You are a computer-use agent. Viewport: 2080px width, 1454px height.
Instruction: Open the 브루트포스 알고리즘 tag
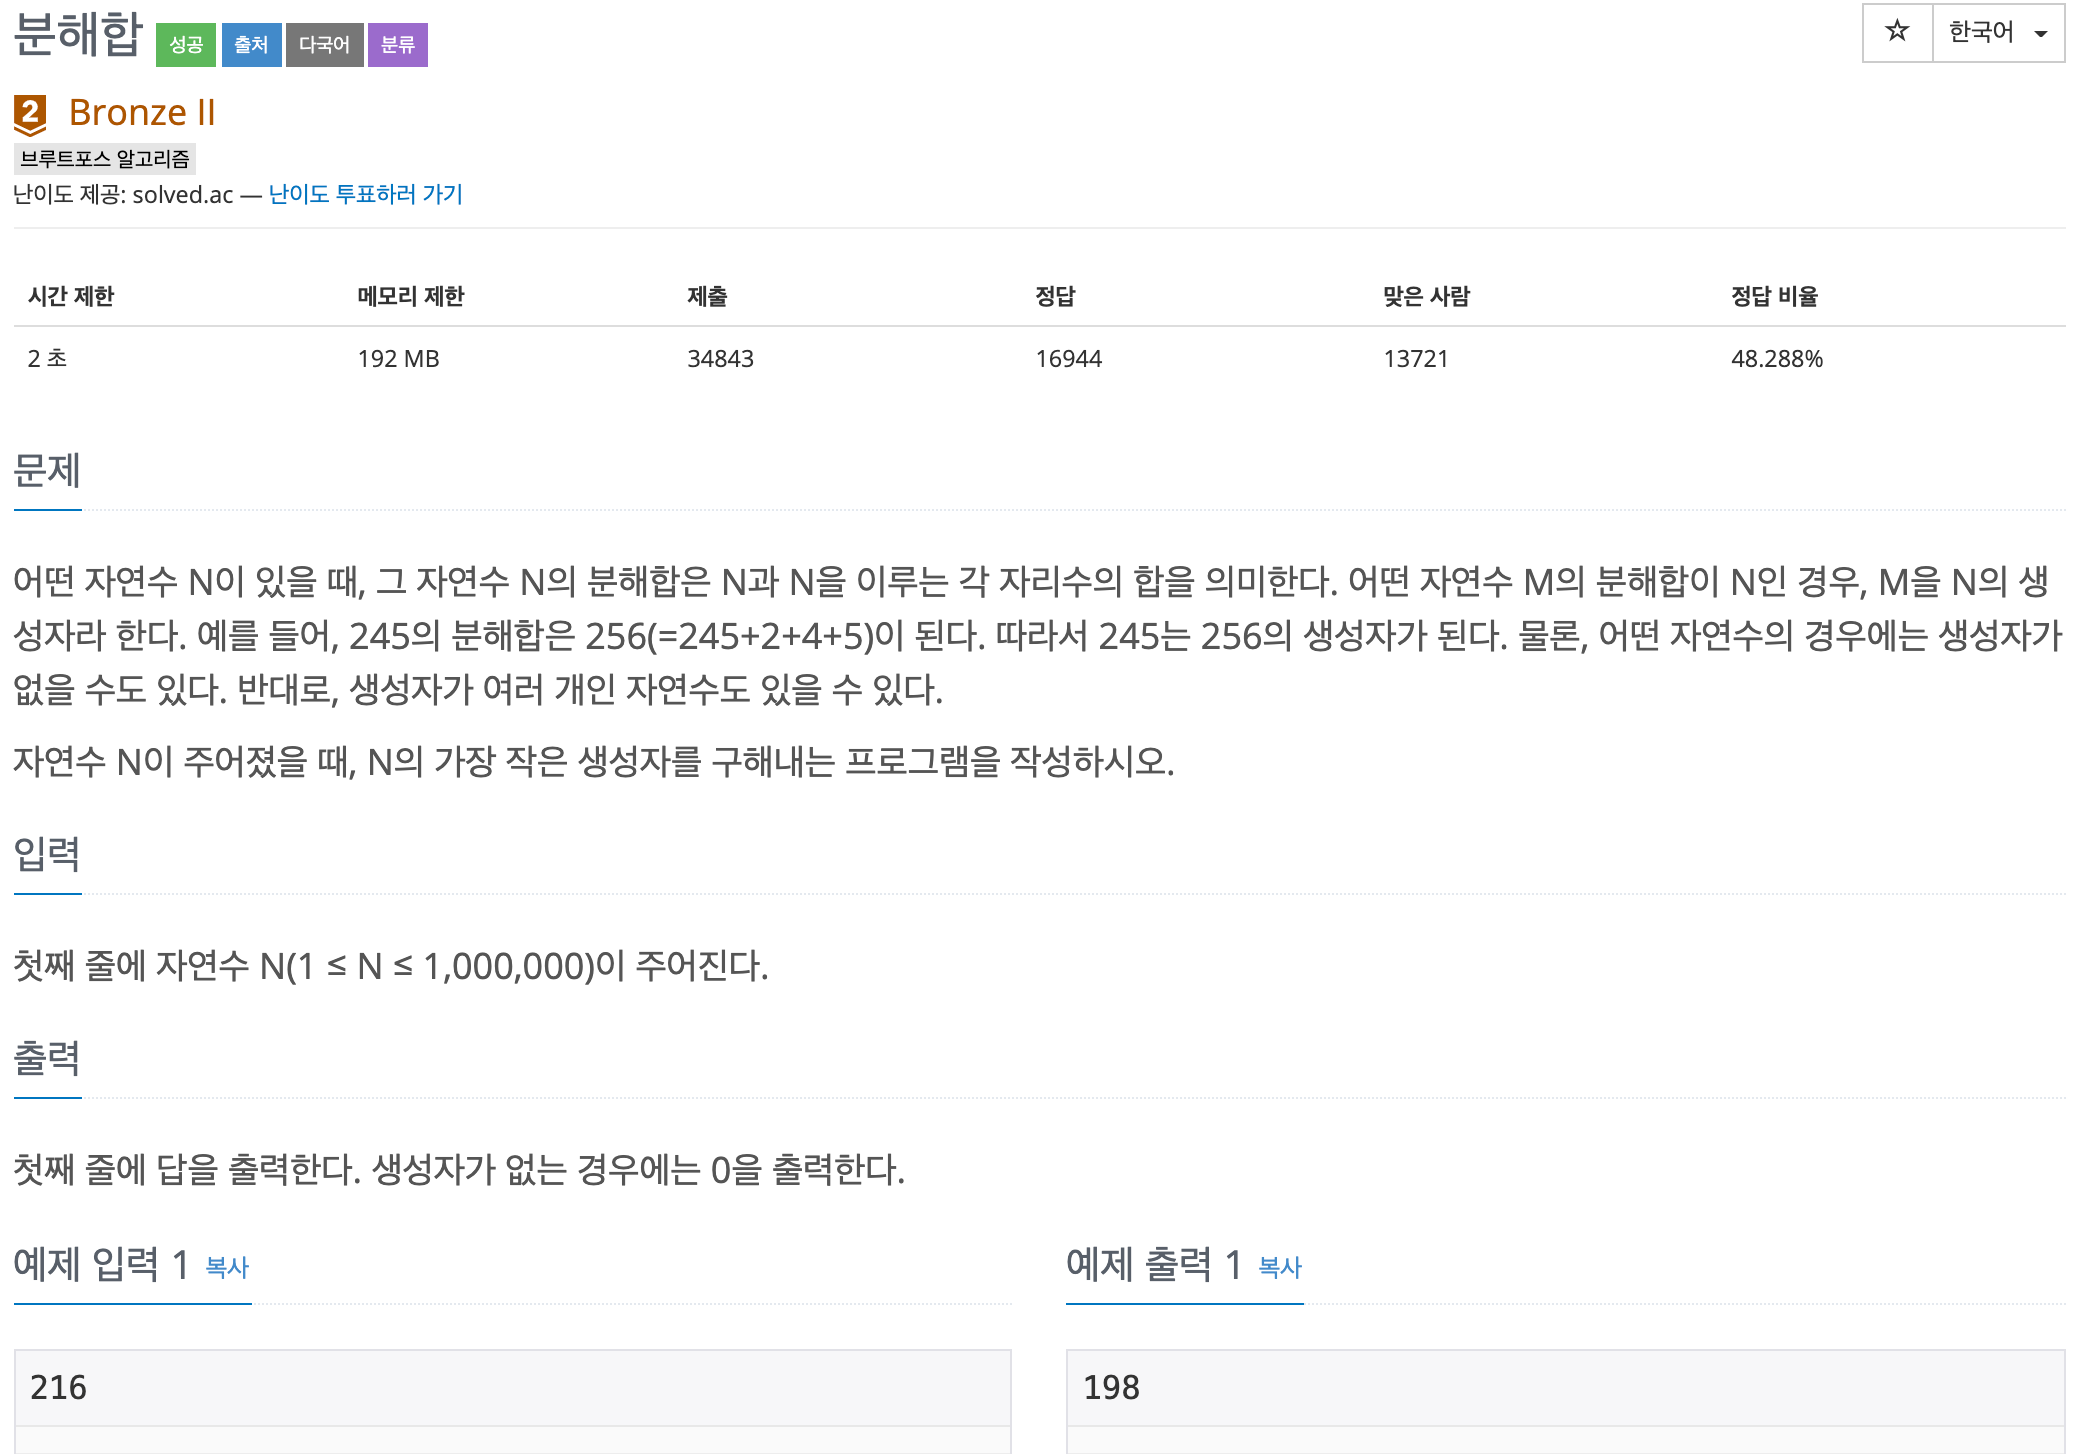[104, 158]
